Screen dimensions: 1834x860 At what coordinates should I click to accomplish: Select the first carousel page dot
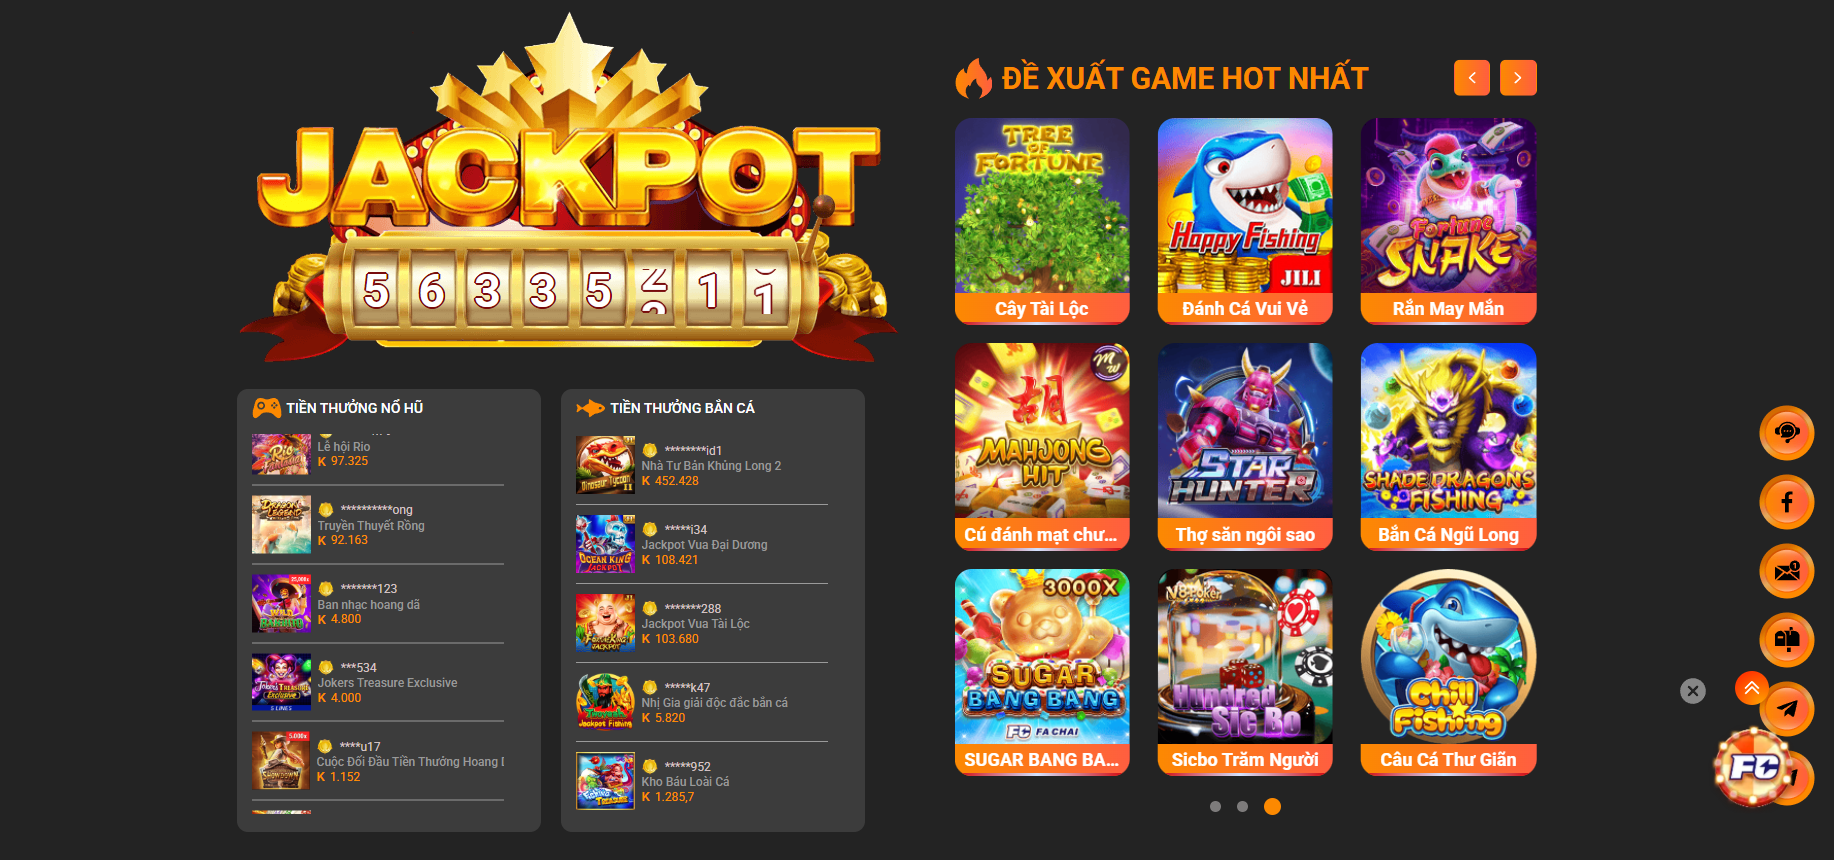(1215, 806)
